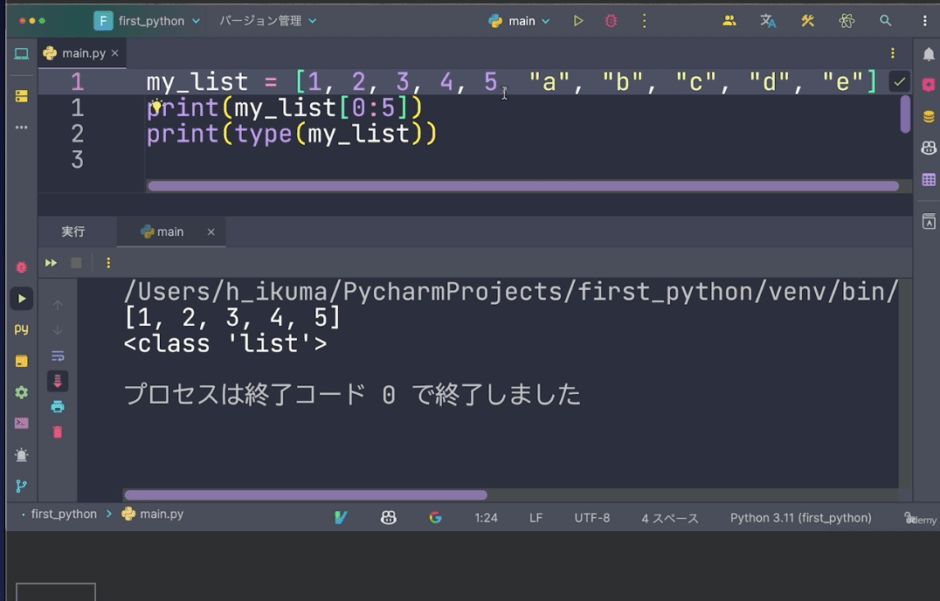Toggle soft-wrap in console output
Screen dimensions: 940x601
[x=58, y=356]
